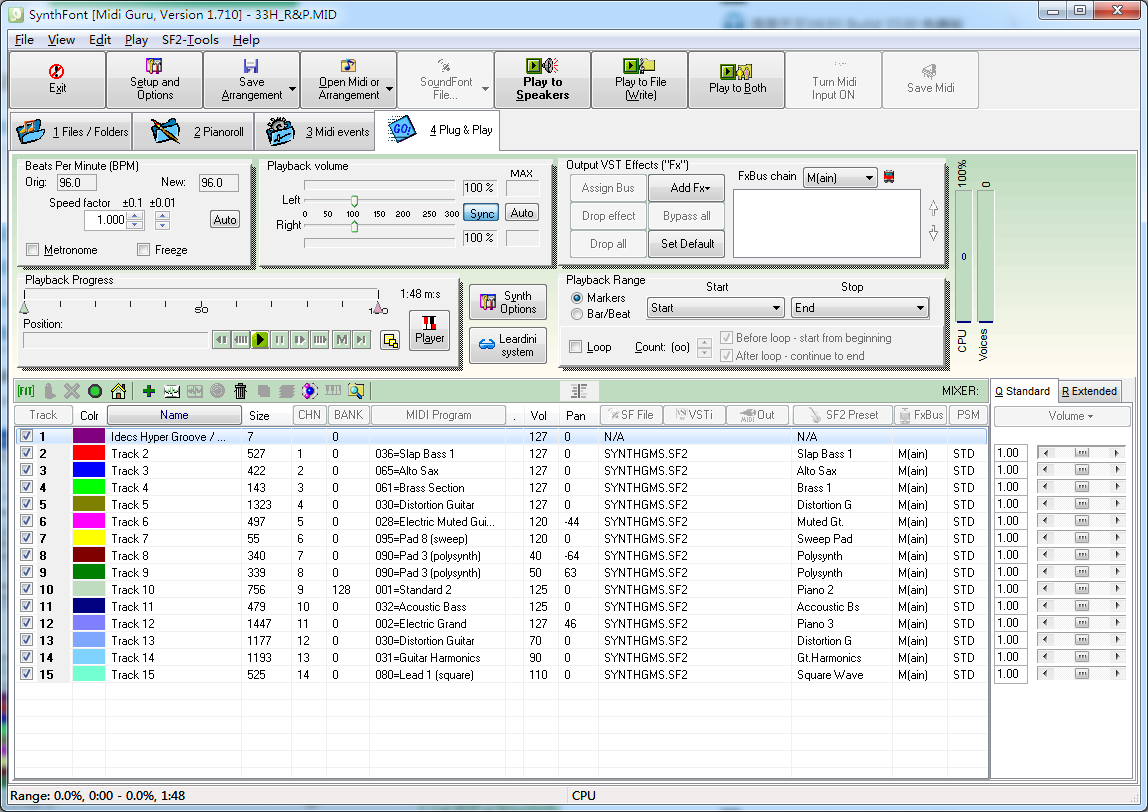
Task: Click the trash can icon
Action: coord(240,391)
